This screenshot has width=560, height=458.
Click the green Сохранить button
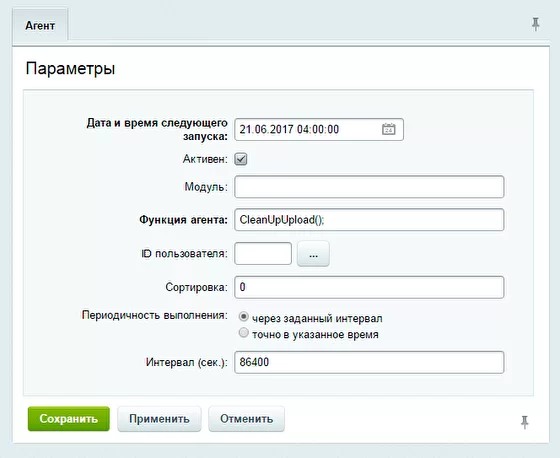(x=69, y=419)
